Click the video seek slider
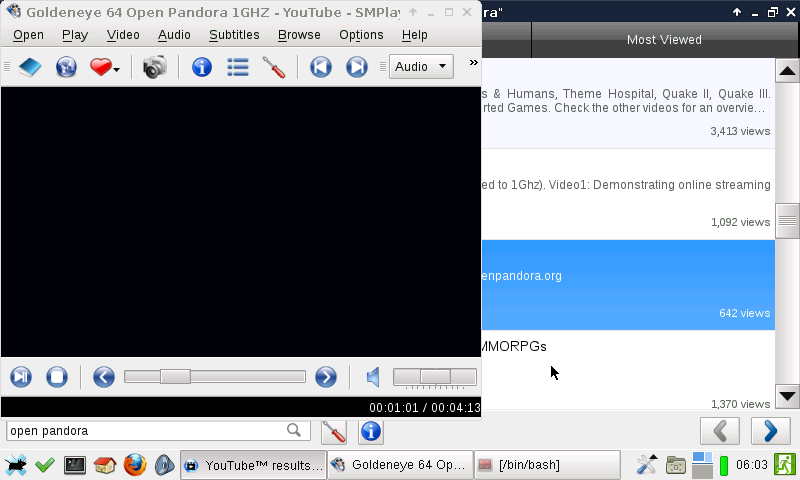The width and height of the screenshot is (800, 480). point(214,377)
